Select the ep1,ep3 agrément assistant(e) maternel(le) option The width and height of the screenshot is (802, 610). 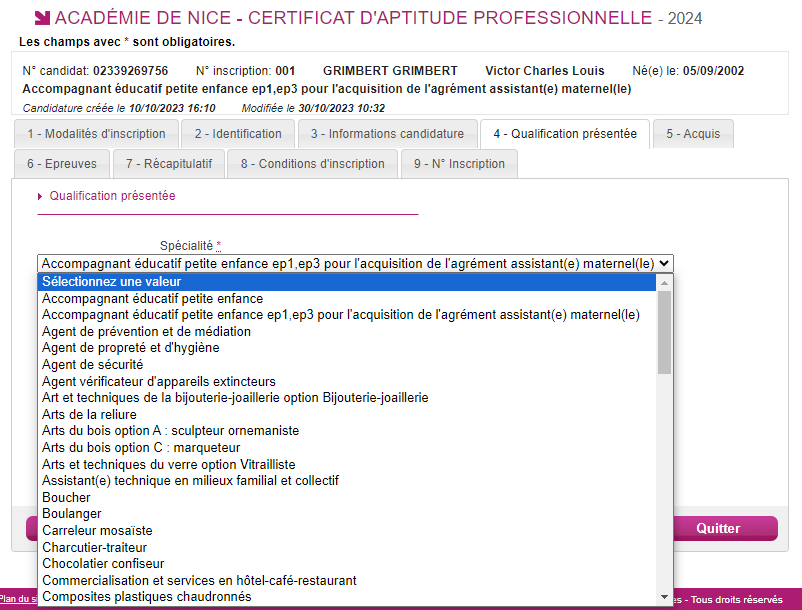click(x=347, y=315)
